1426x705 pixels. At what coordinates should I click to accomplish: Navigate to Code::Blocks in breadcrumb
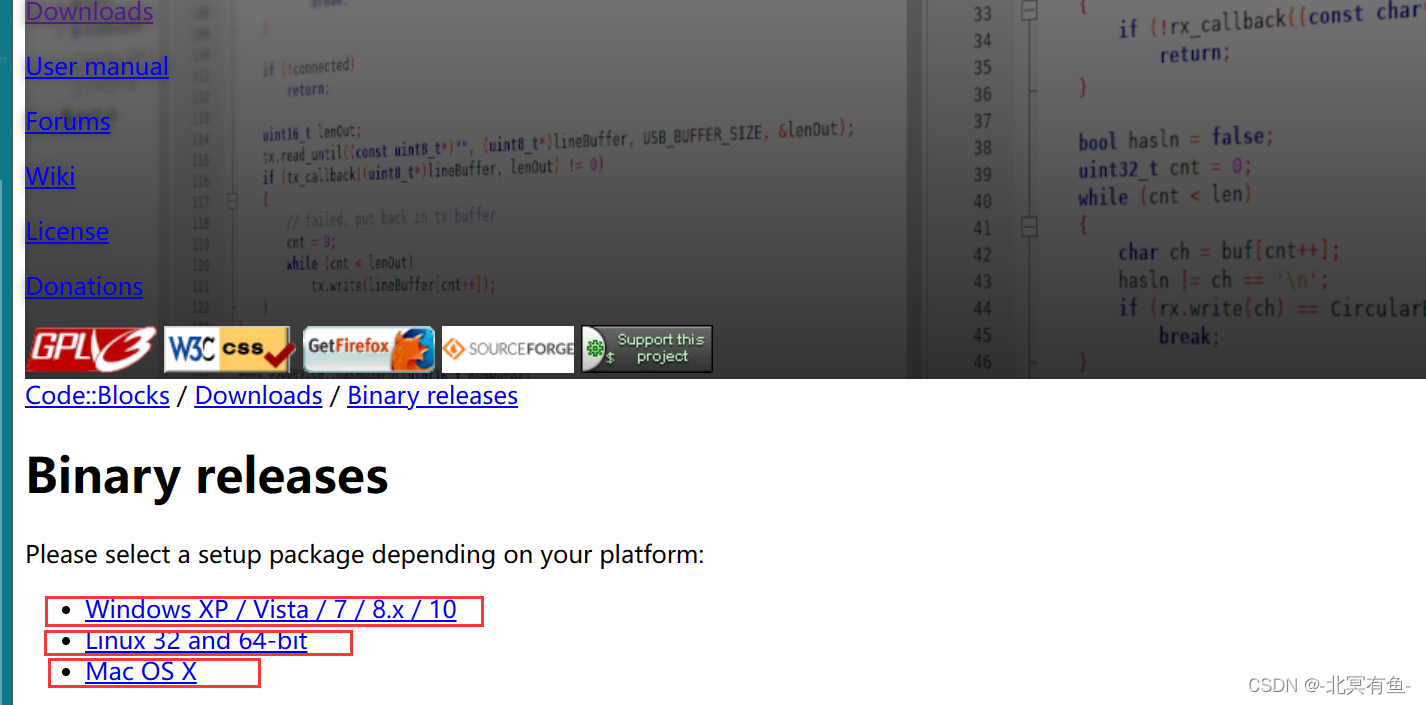(97, 396)
